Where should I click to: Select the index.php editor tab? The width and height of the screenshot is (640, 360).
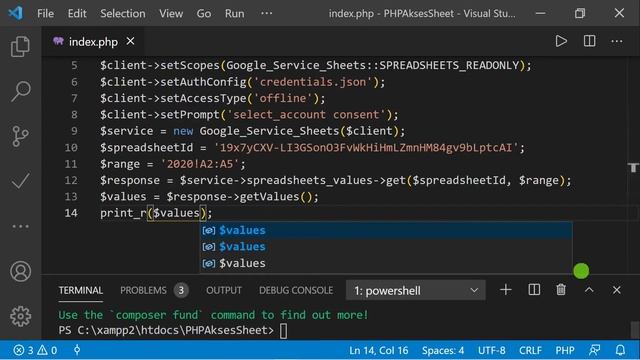93,42
